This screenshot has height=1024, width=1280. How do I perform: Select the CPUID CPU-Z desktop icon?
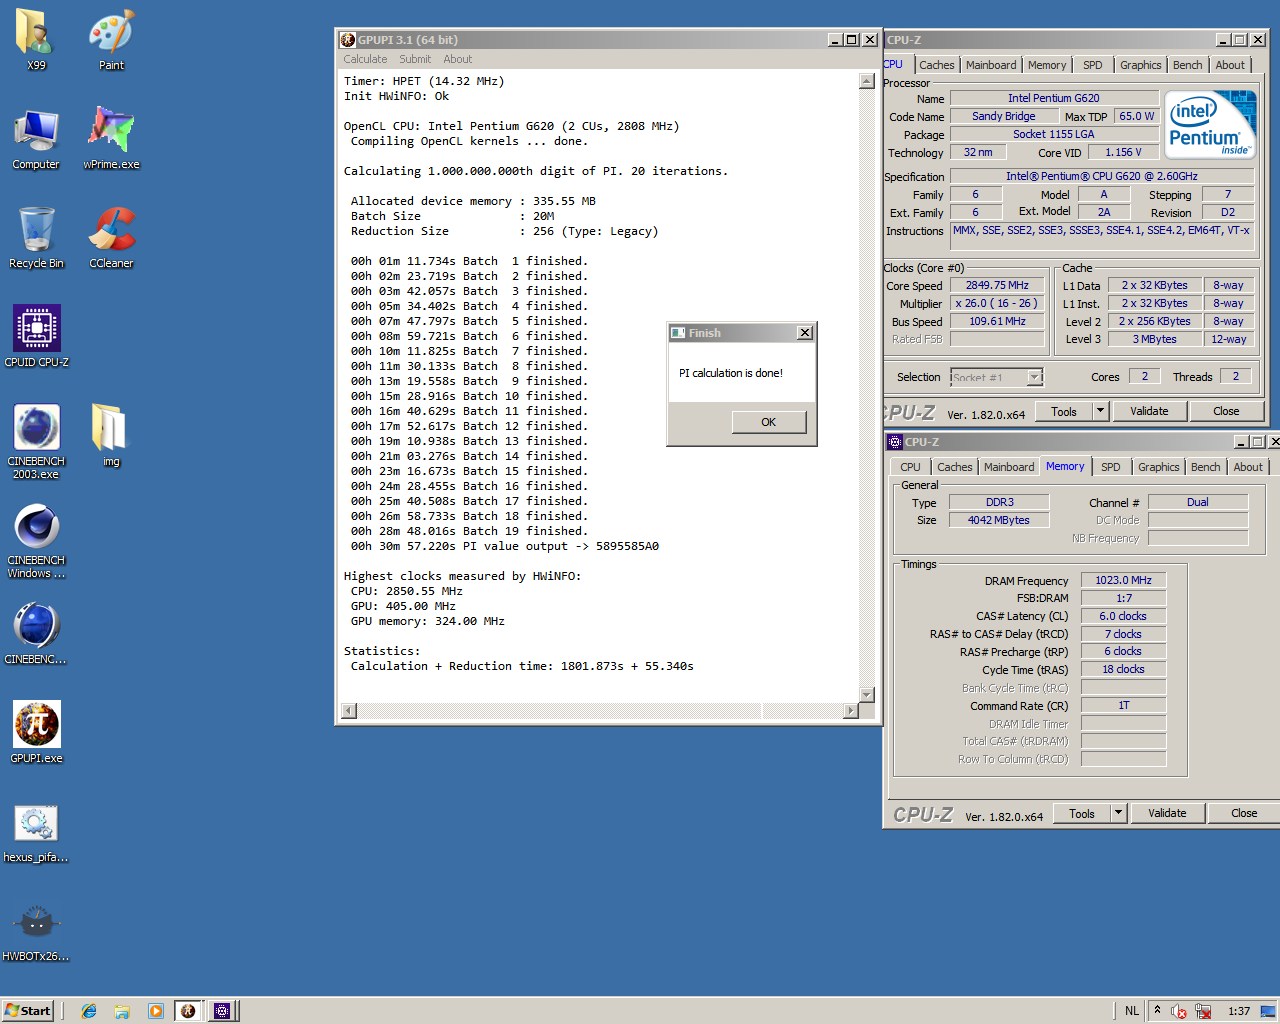36,337
